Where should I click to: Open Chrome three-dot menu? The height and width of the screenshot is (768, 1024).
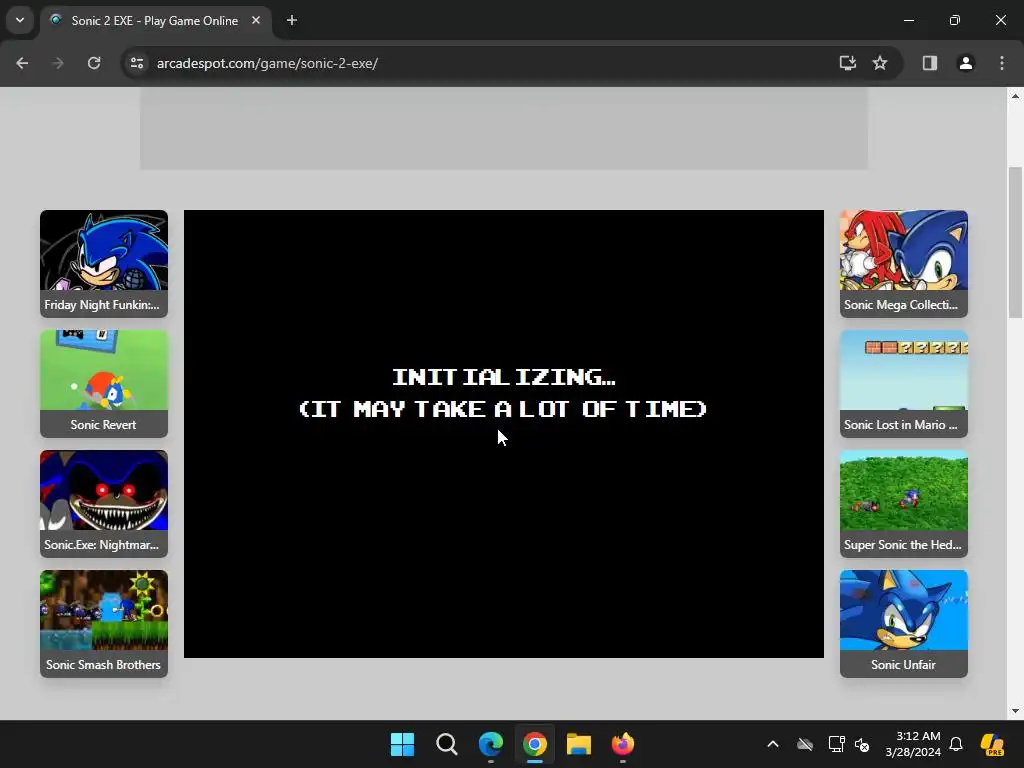(1002, 63)
